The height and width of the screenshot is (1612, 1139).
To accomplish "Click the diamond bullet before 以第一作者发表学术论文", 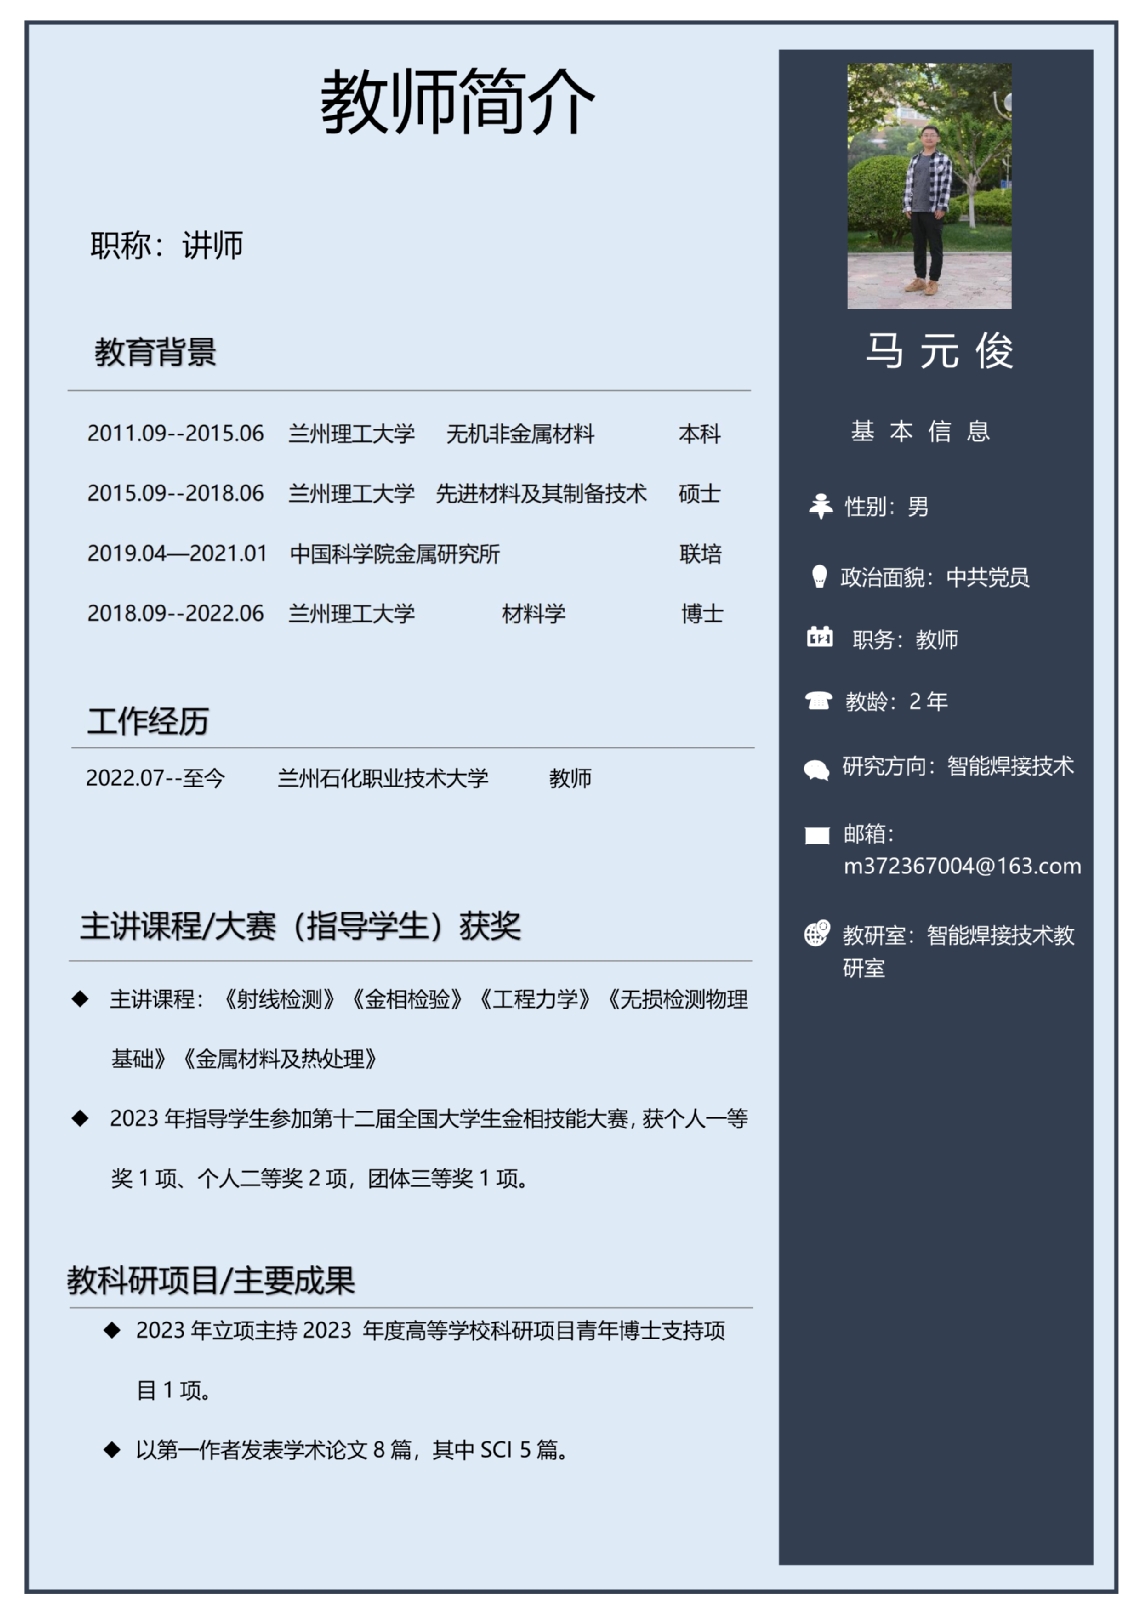I will (112, 1449).
